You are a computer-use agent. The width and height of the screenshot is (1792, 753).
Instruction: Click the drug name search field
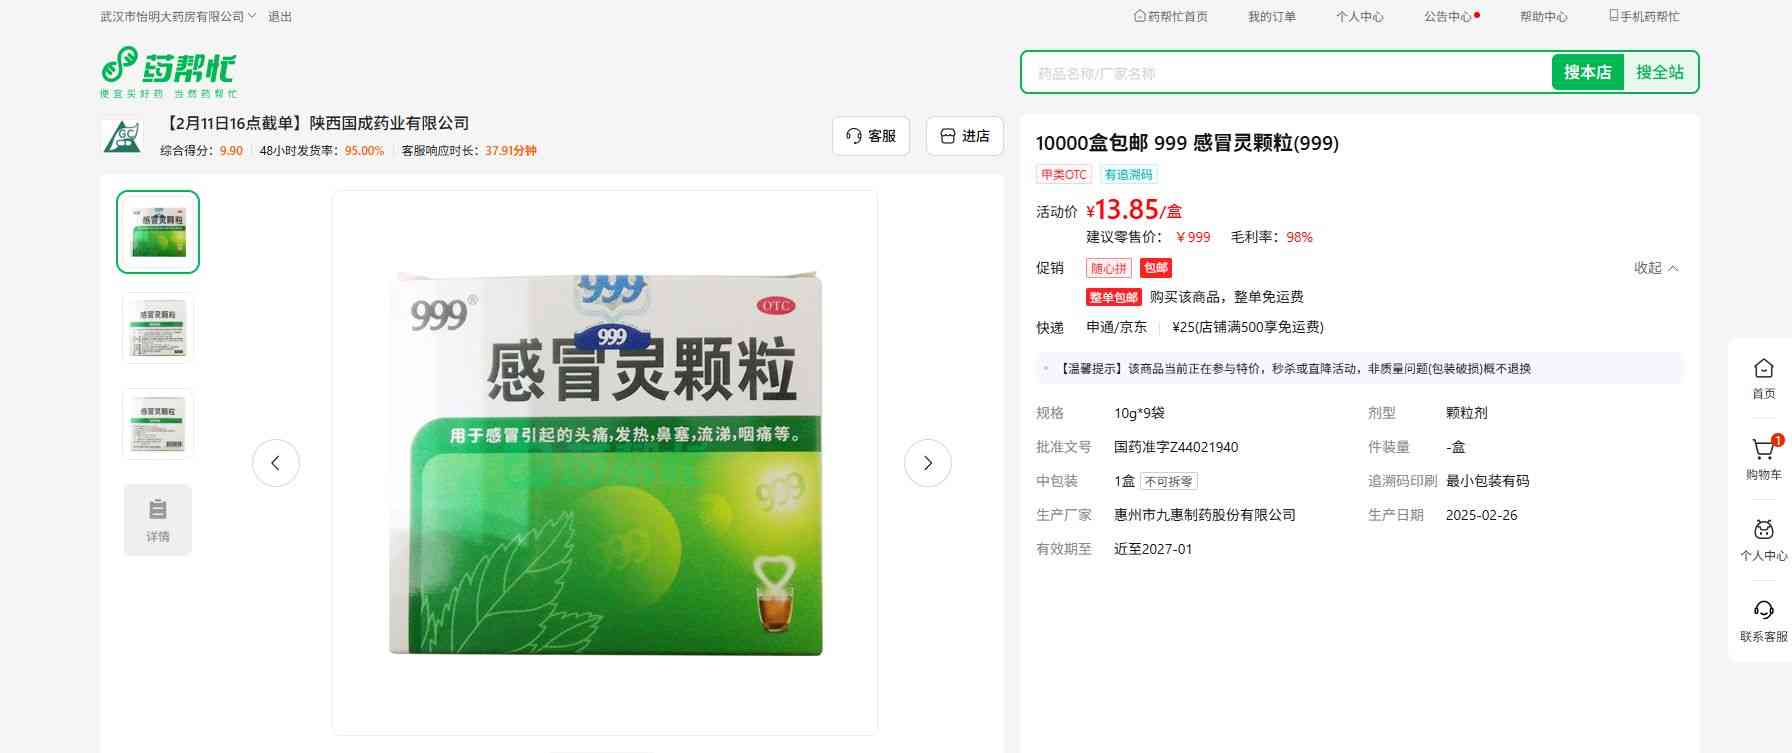click(x=1285, y=73)
